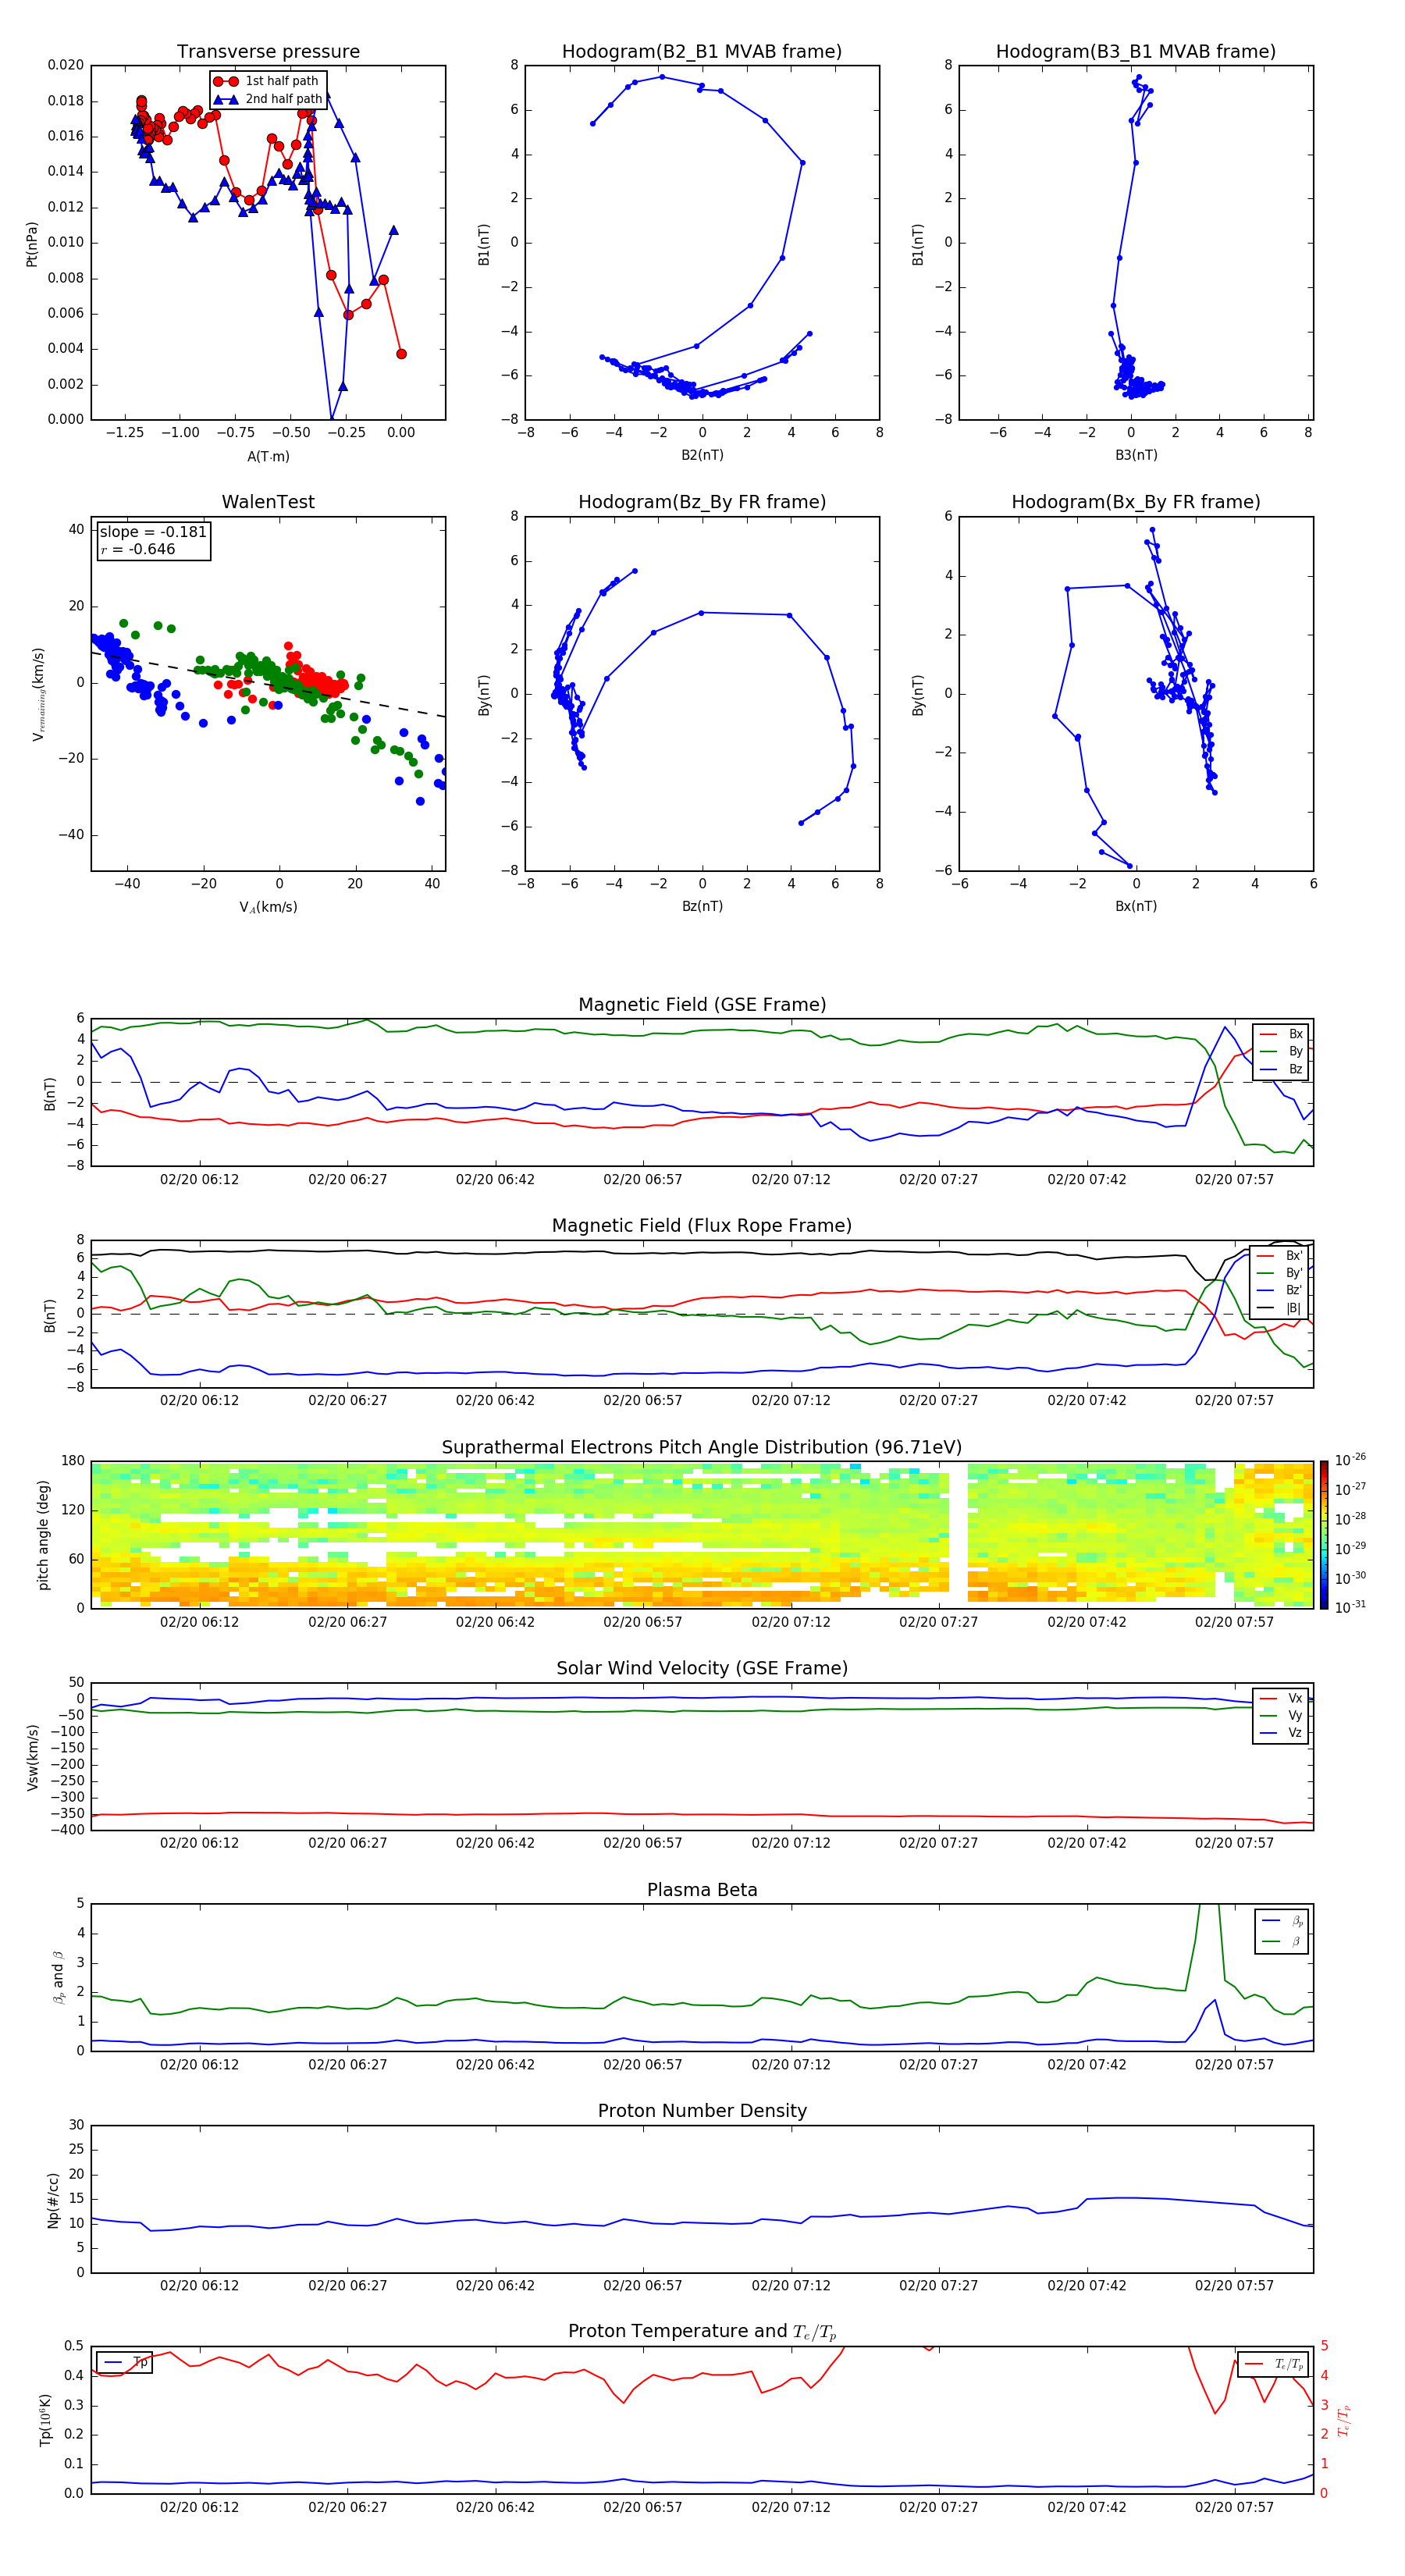1405x2576 pixels.
Task: Click the 'Vy' legend entry in velocity panel
Action: (1281, 1715)
